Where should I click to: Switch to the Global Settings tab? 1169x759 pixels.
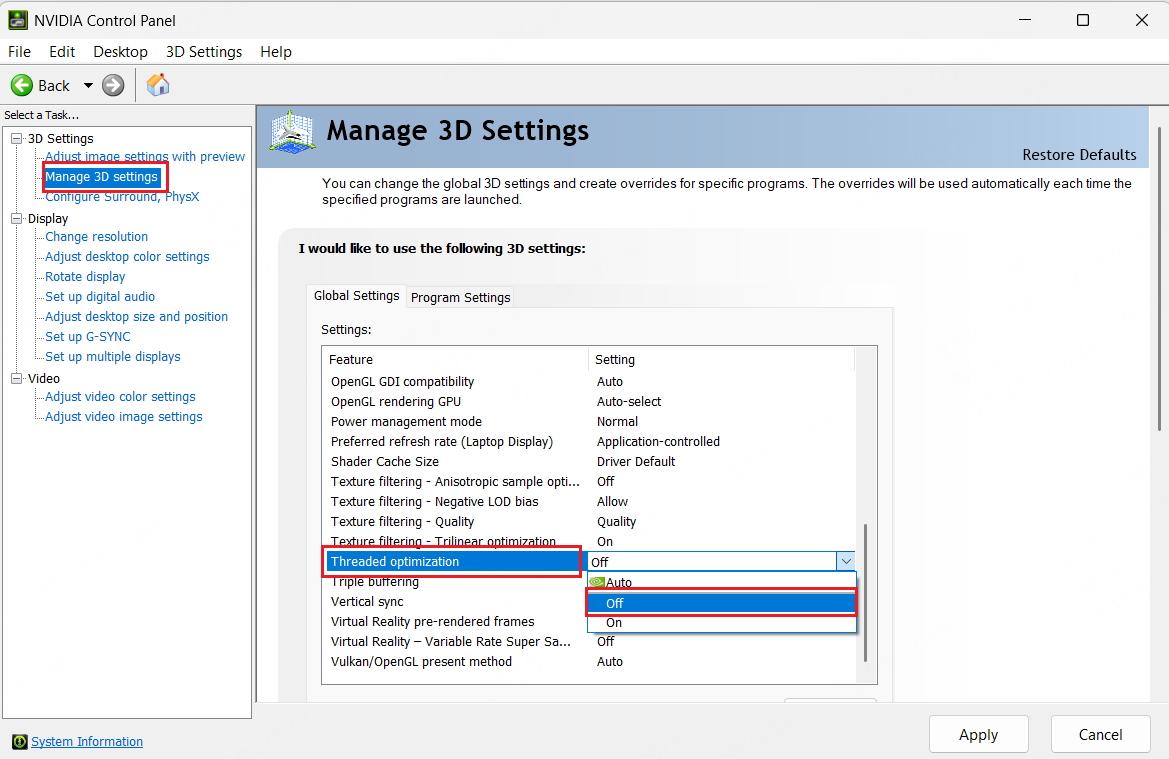[356, 296]
